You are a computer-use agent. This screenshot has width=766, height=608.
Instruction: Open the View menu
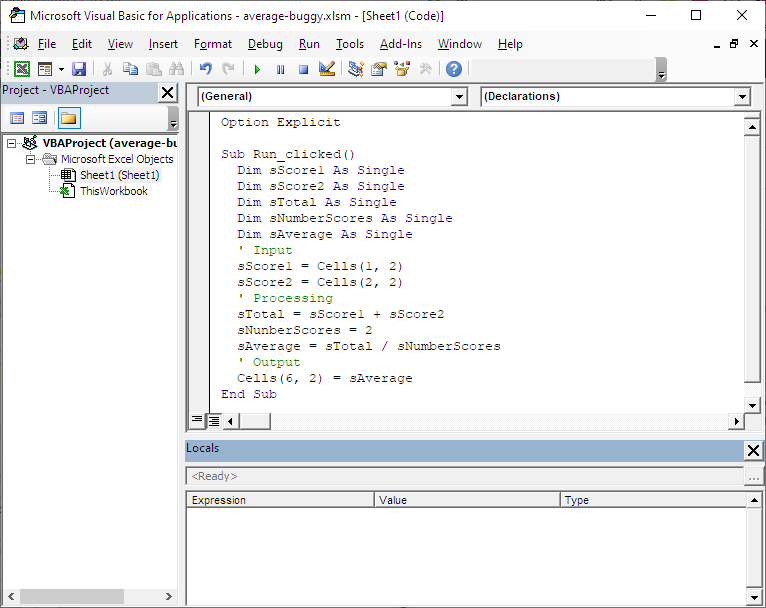(120, 44)
